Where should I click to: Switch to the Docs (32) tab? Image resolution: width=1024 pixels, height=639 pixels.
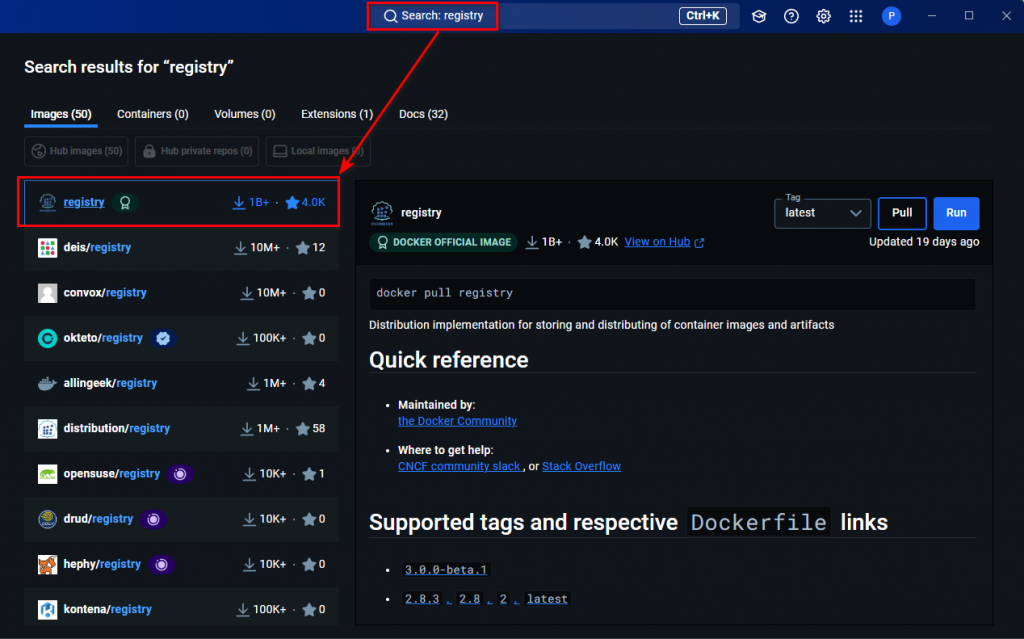pyautogui.click(x=423, y=114)
